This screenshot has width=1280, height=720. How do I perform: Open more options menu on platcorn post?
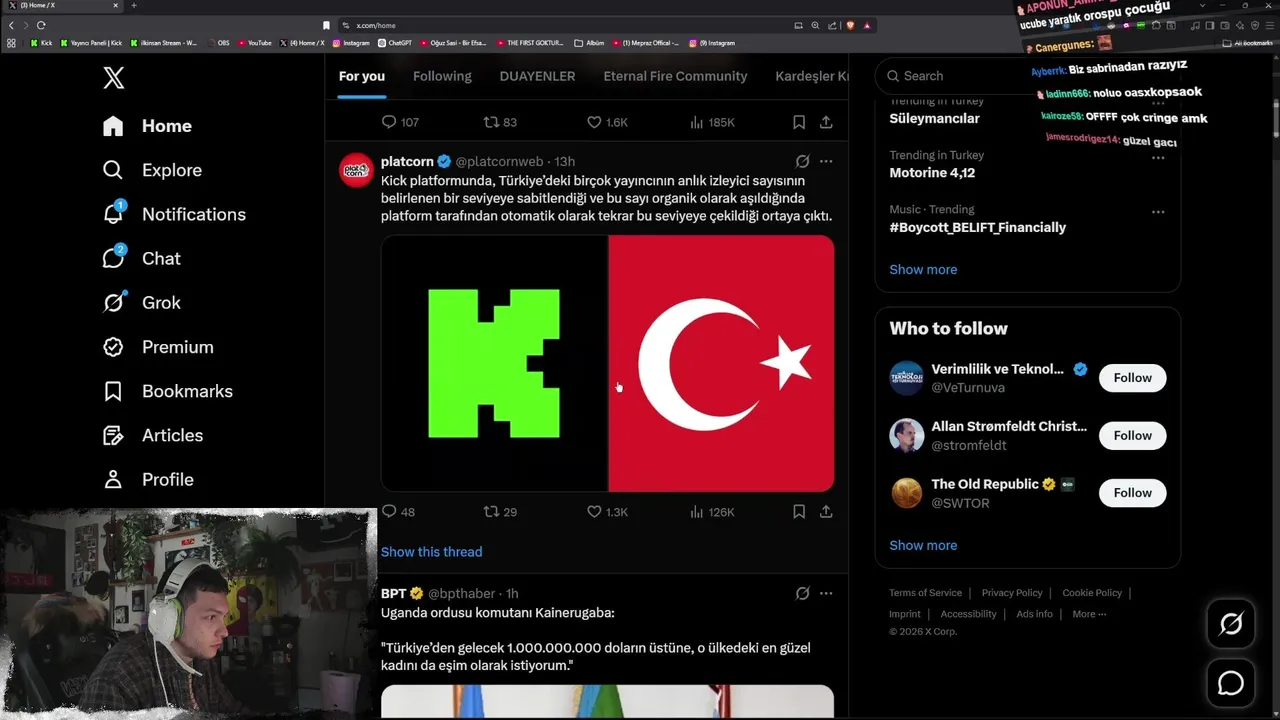(x=826, y=161)
